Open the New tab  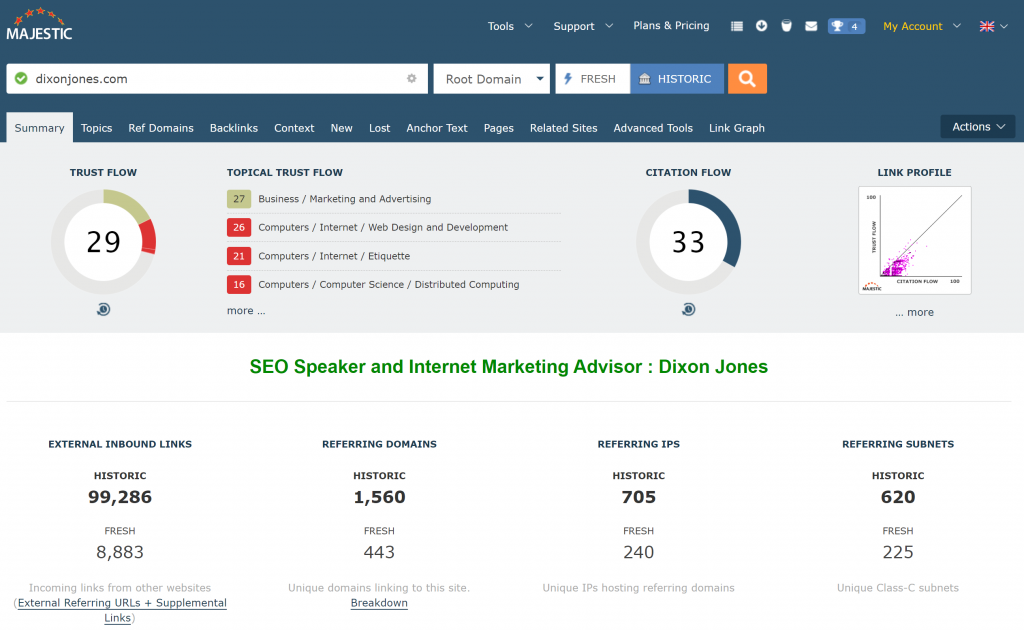pyautogui.click(x=342, y=128)
